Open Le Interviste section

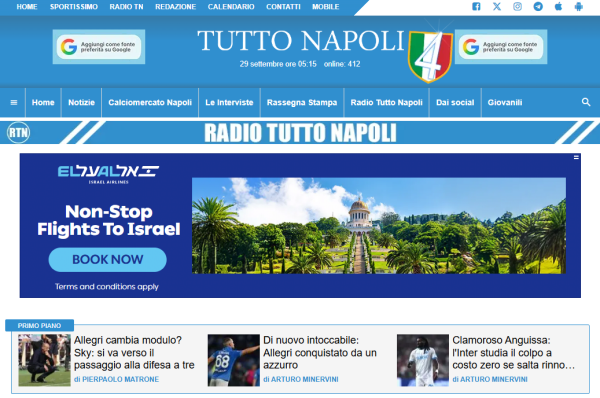pyautogui.click(x=229, y=103)
